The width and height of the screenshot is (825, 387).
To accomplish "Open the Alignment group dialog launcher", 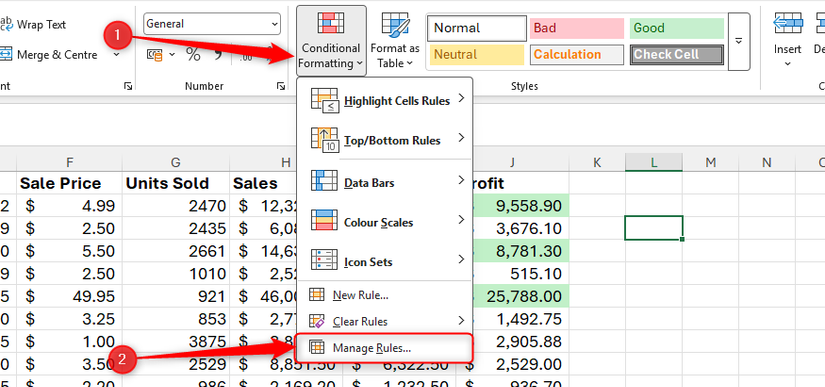I will (128, 86).
